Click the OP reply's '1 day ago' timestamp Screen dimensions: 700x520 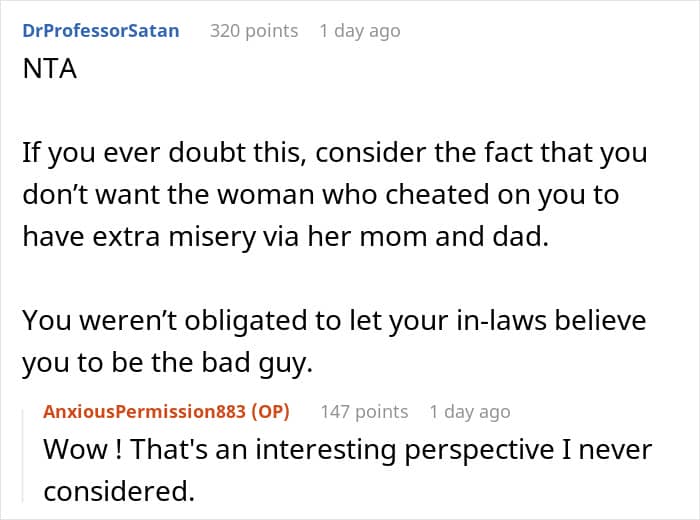[469, 411]
